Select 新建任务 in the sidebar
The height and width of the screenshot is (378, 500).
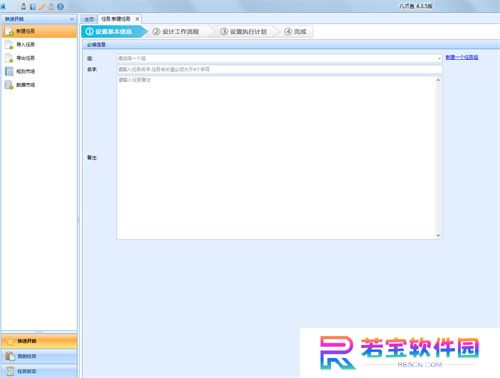click(x=39, y=31)
